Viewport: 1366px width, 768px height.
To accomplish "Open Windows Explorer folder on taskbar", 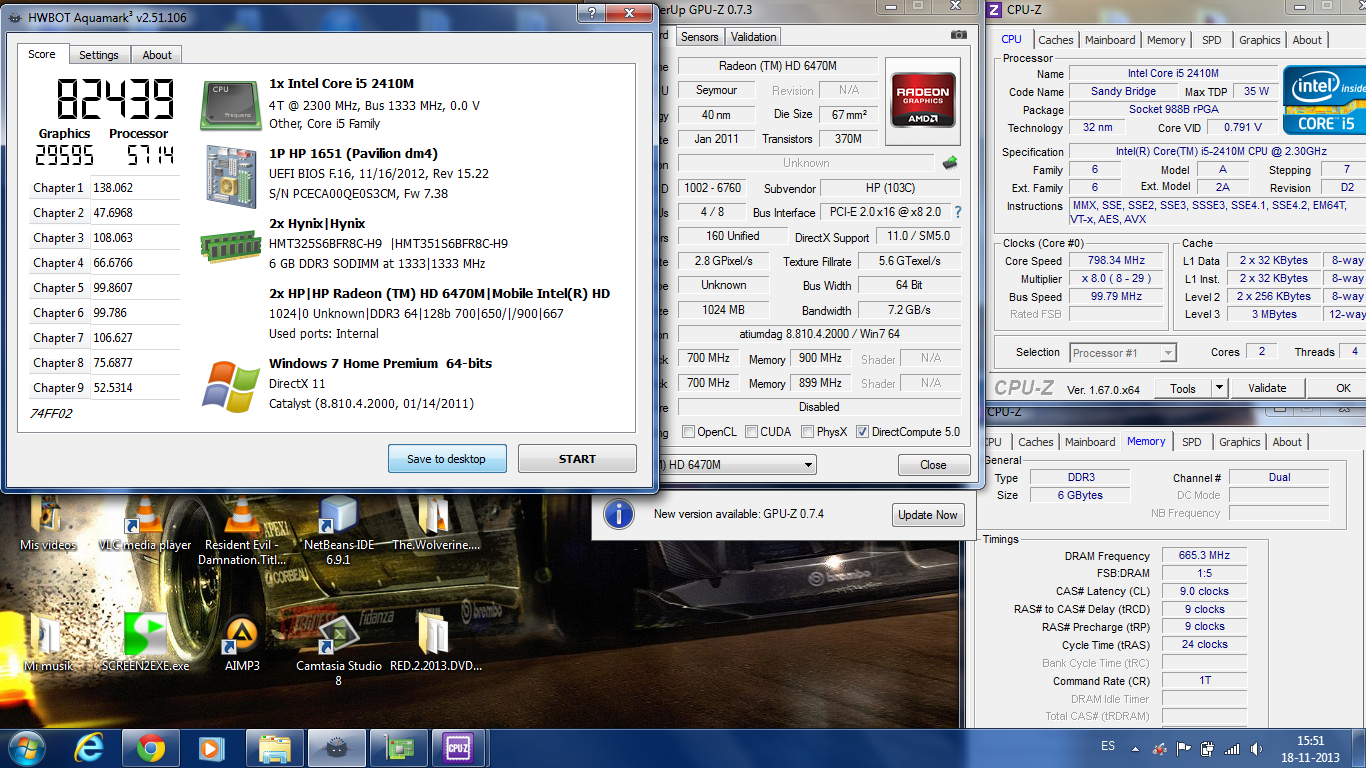I will click(274, 747).
